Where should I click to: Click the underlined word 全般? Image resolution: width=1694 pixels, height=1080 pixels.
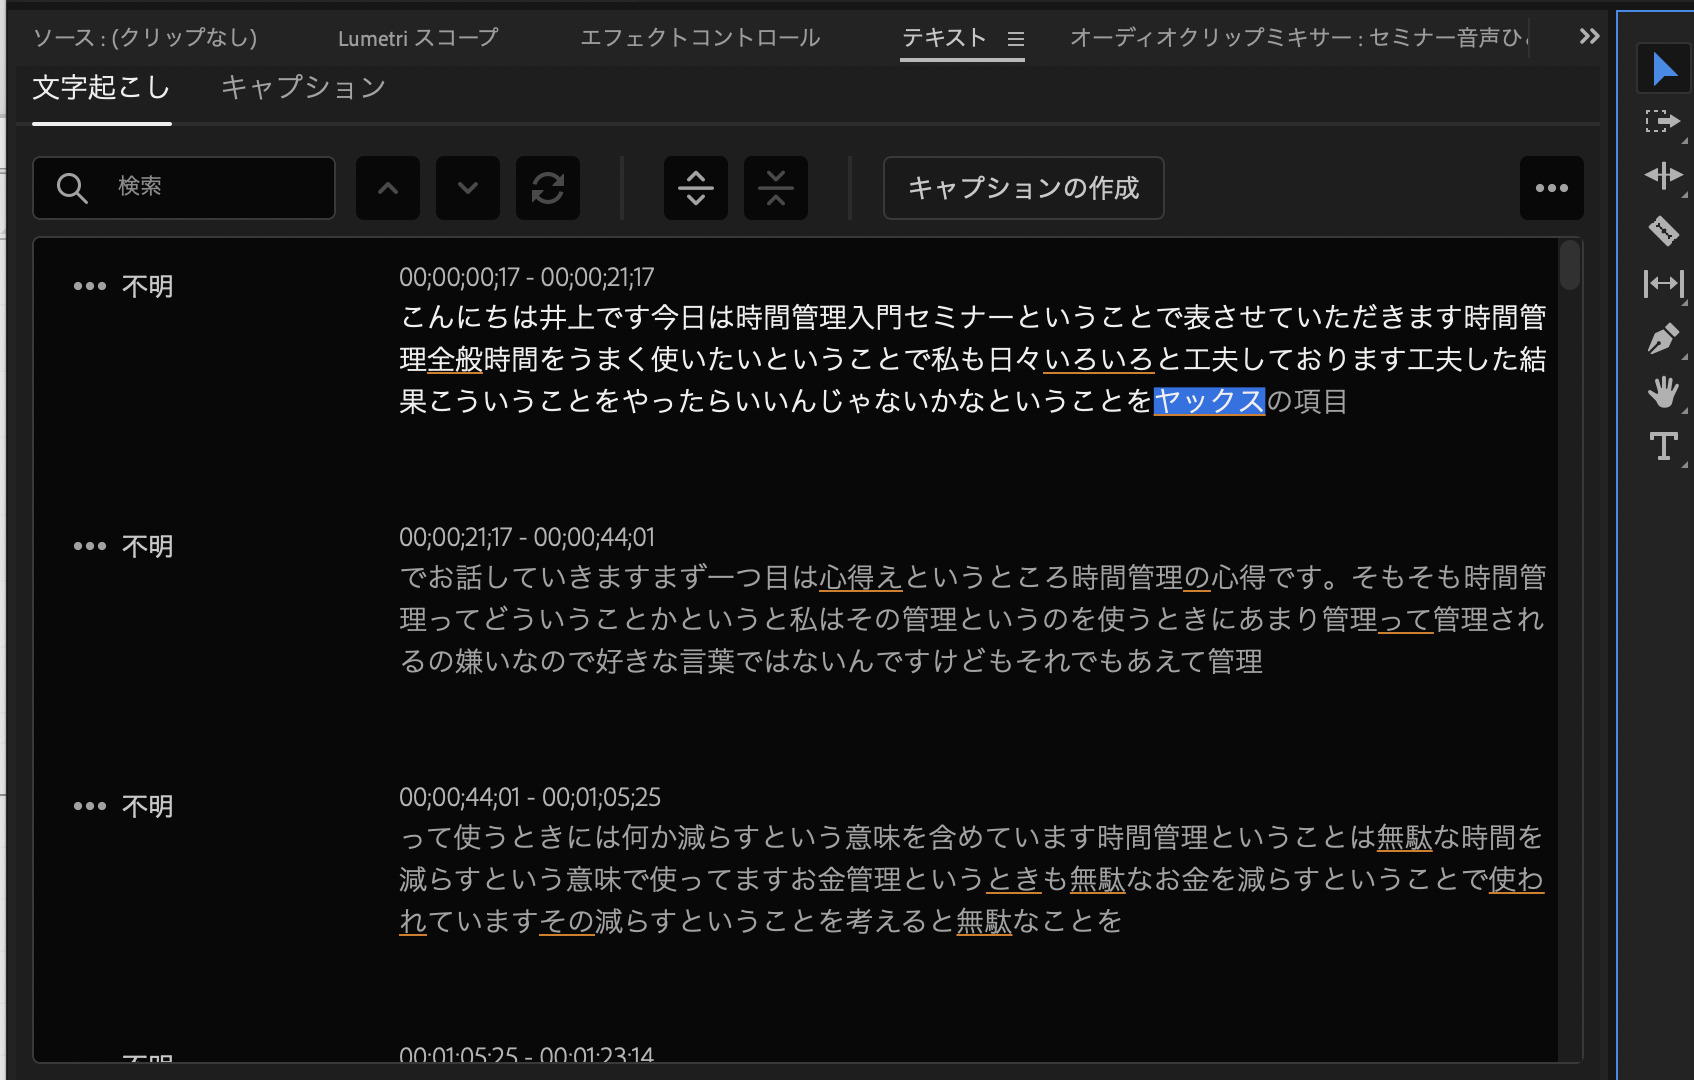[x=455, y=359]
